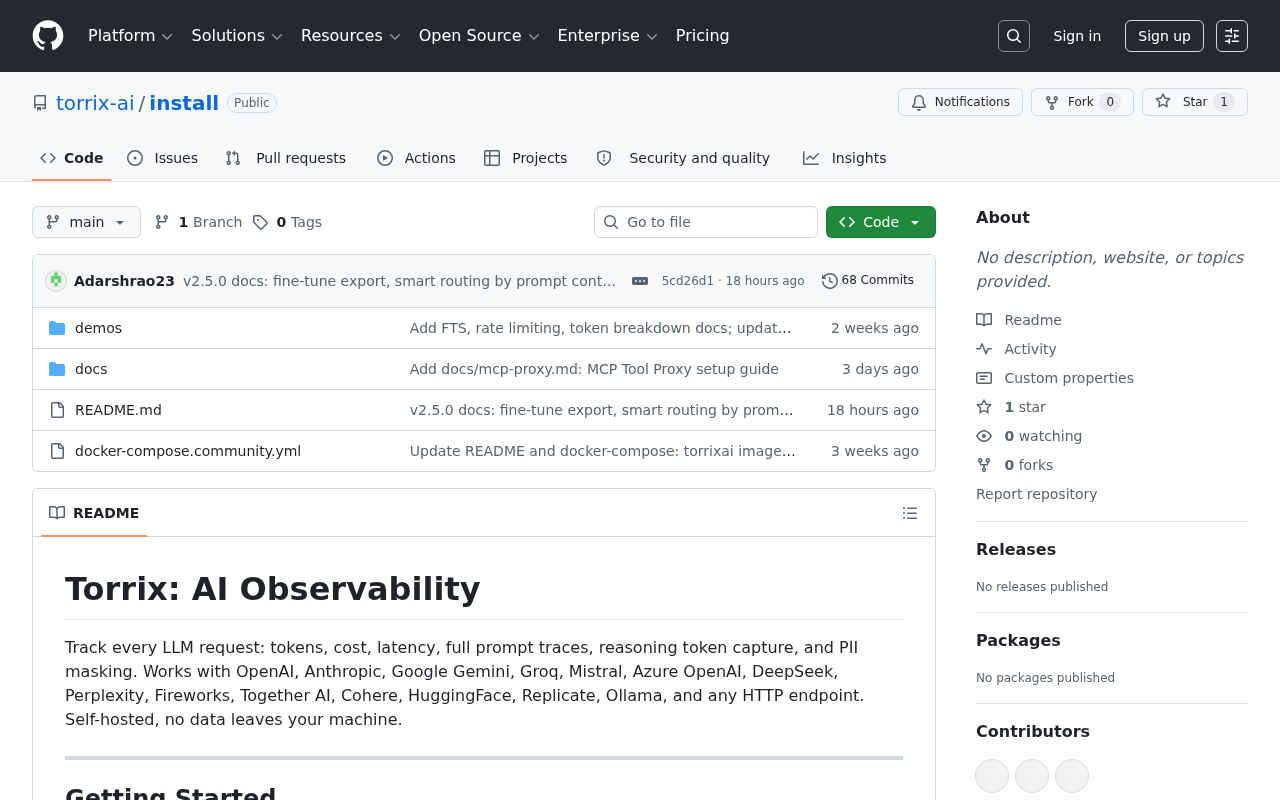Fork the repository
This screenshot has height=800, width=1280.
pyautogui.click(x=1082, y=102)
